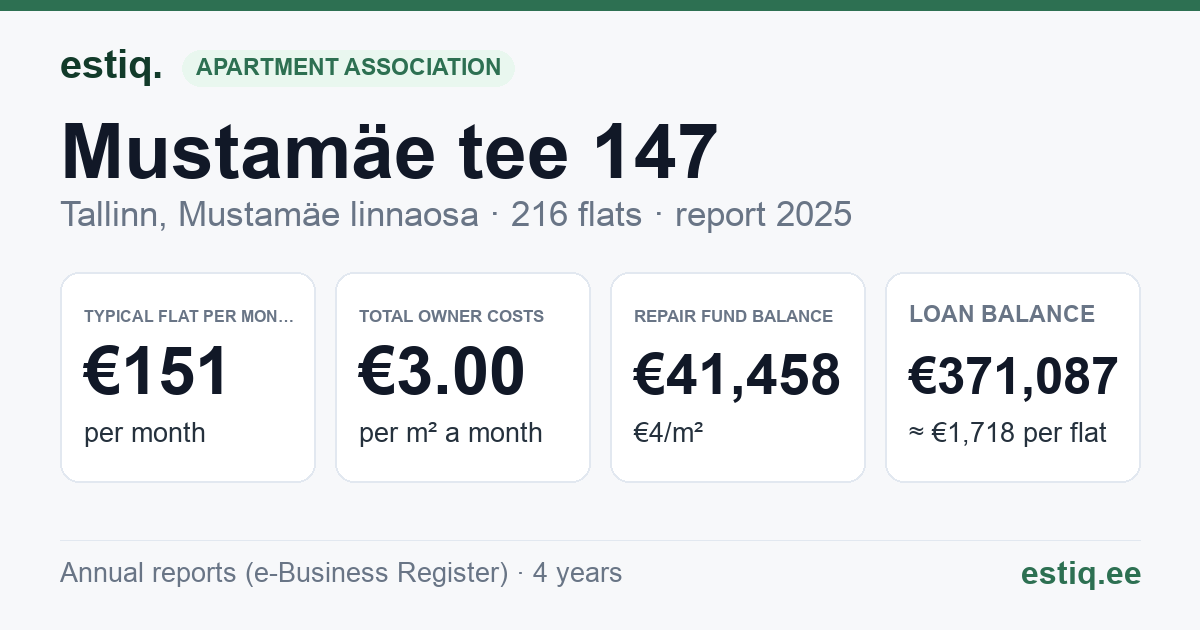The width and height of the screenshot is (1200, 630).
Task: Click the €41,458 value
Action: tap(737, 376)
